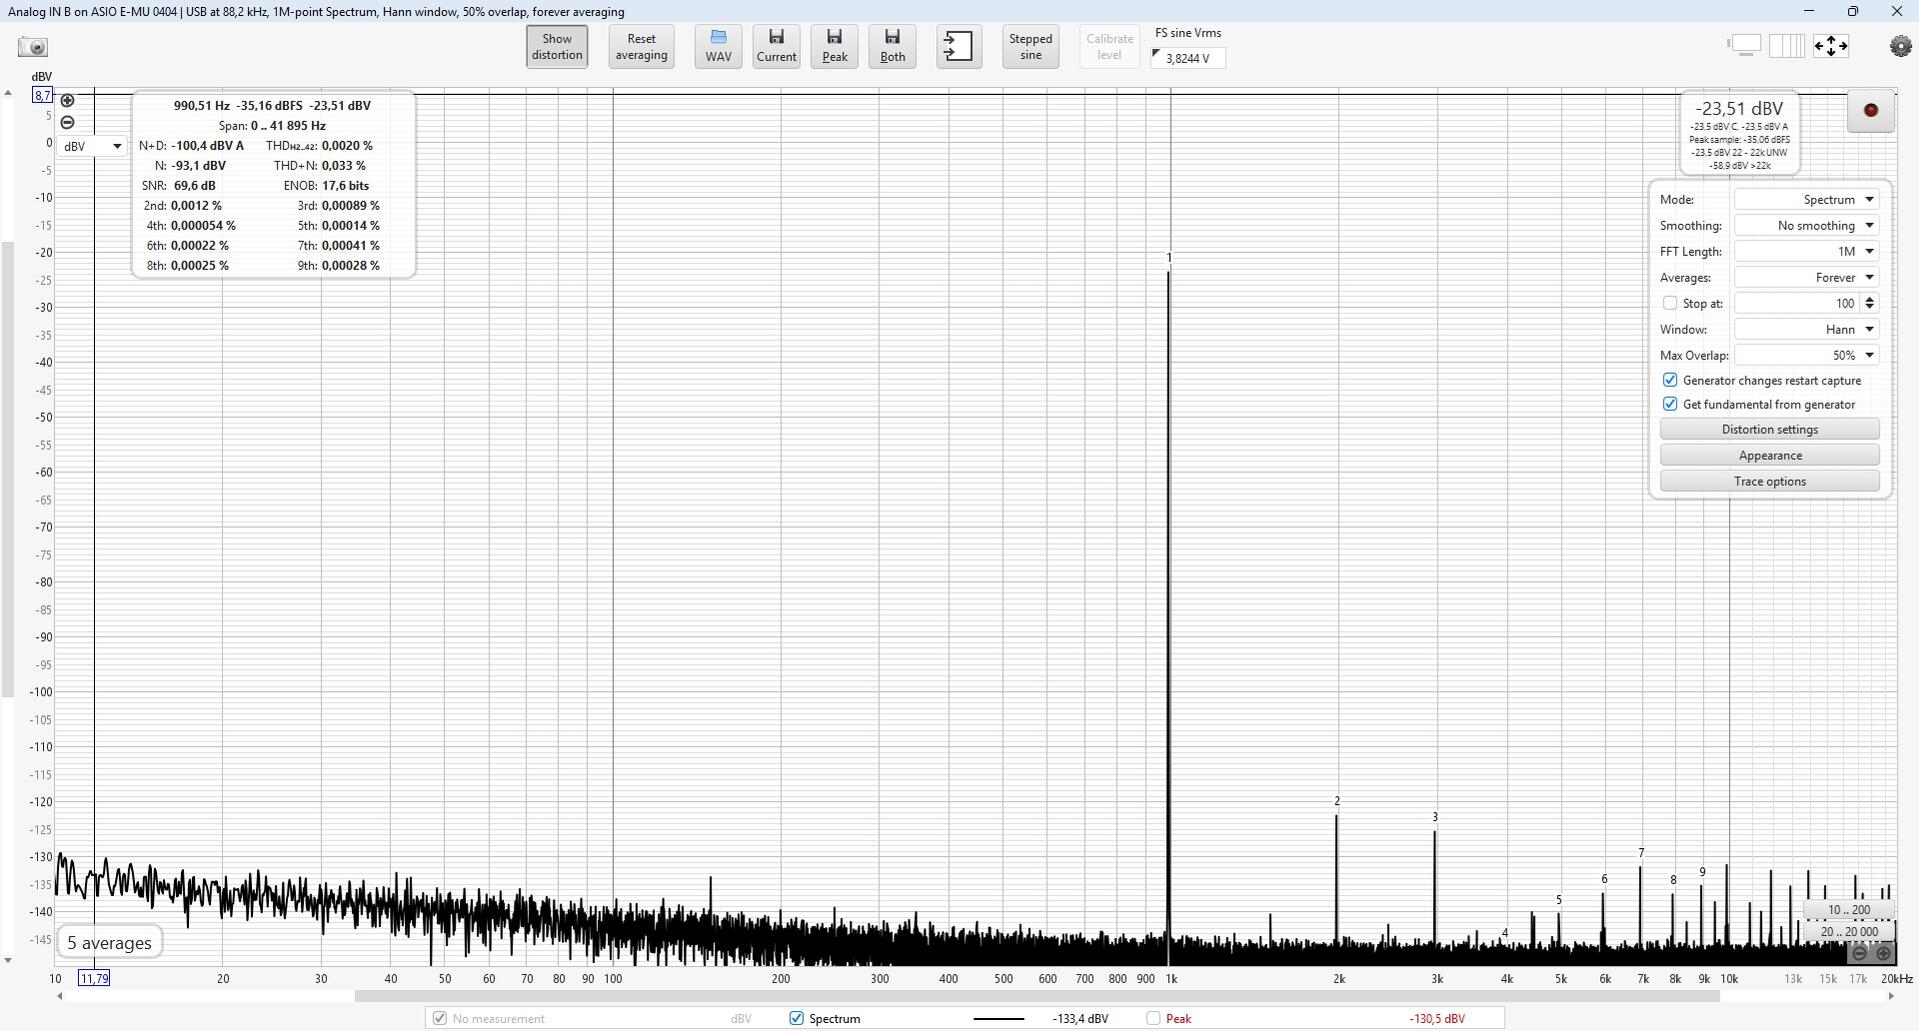Open the FFT Length dropdown
Screen dimensions: 1919x1031
pyautogui.click(x=1807, y=252)
